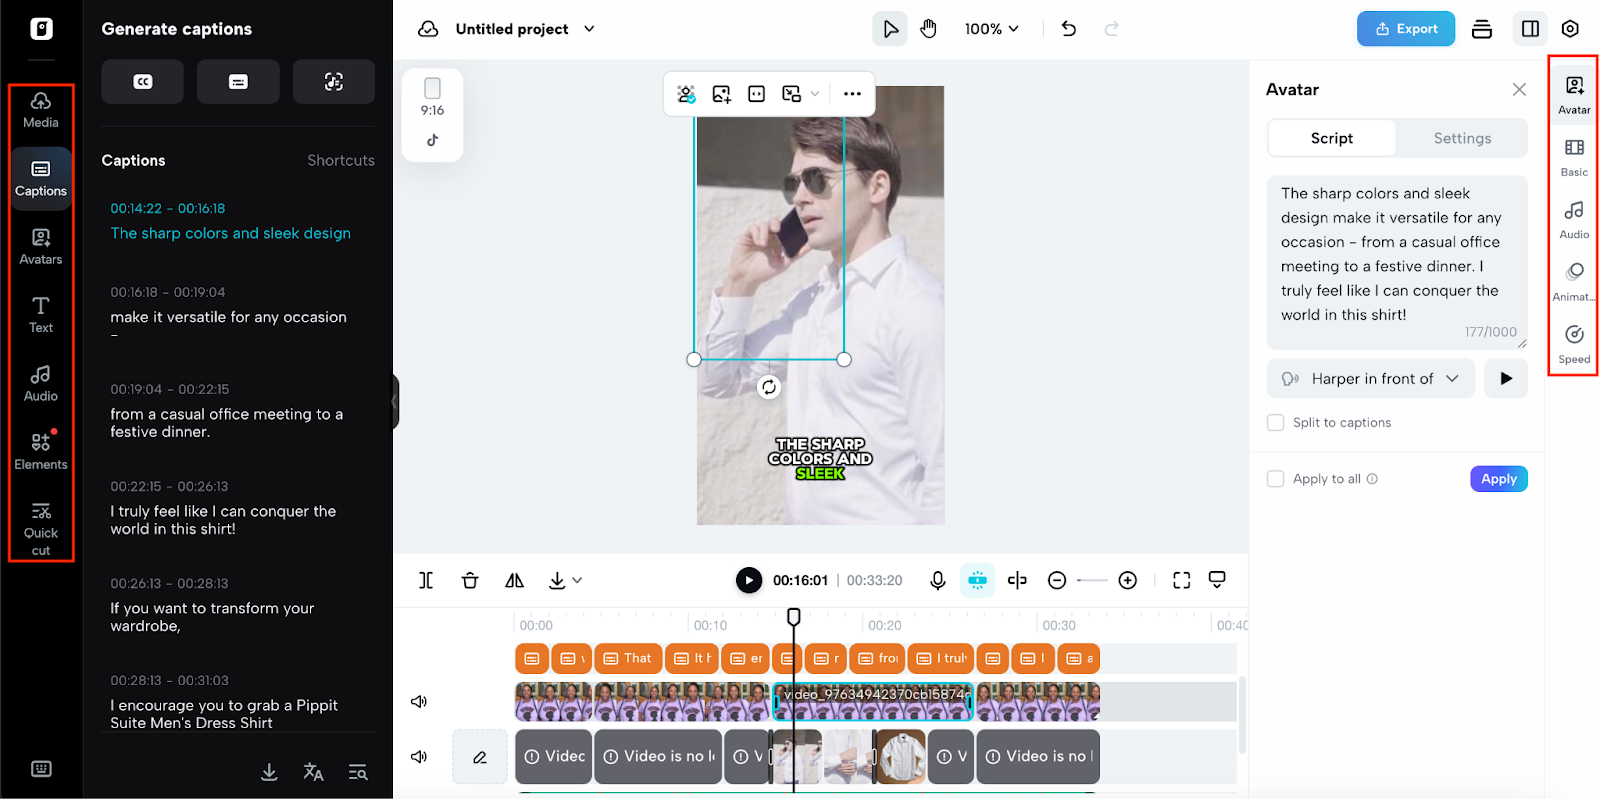Open project settings hexagon icon

(x=1571, y=29)
